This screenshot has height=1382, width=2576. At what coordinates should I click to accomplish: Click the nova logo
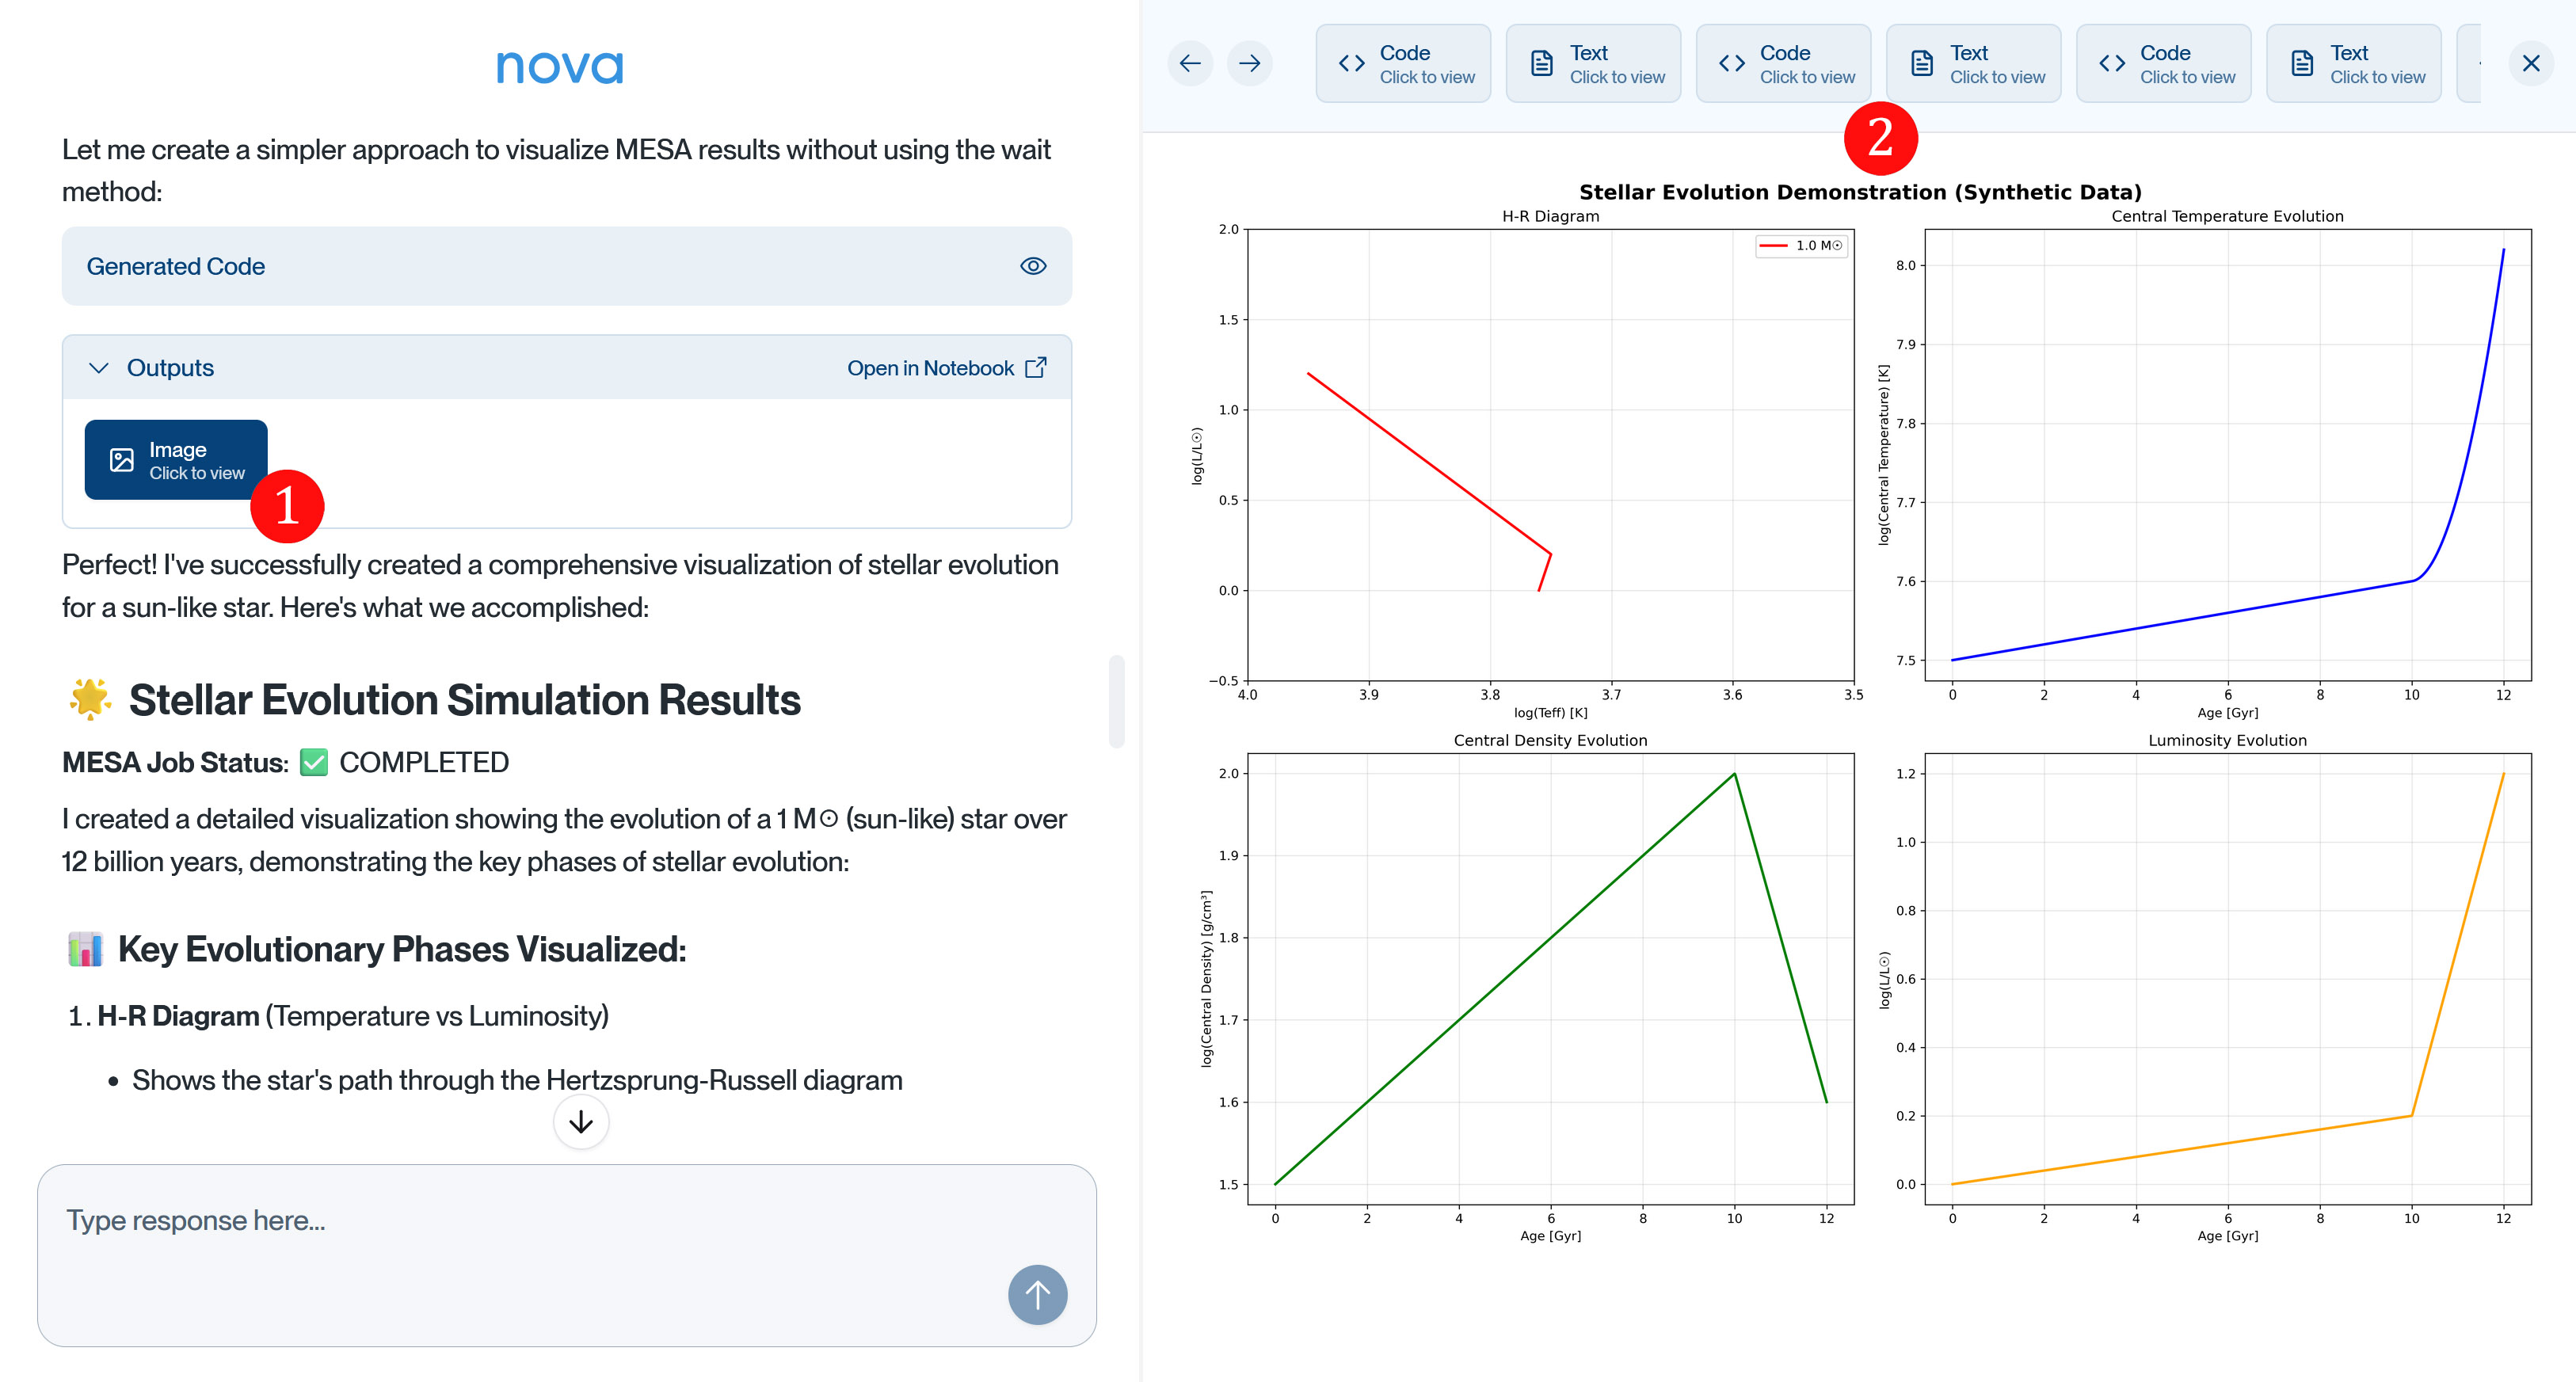point(560,66)
